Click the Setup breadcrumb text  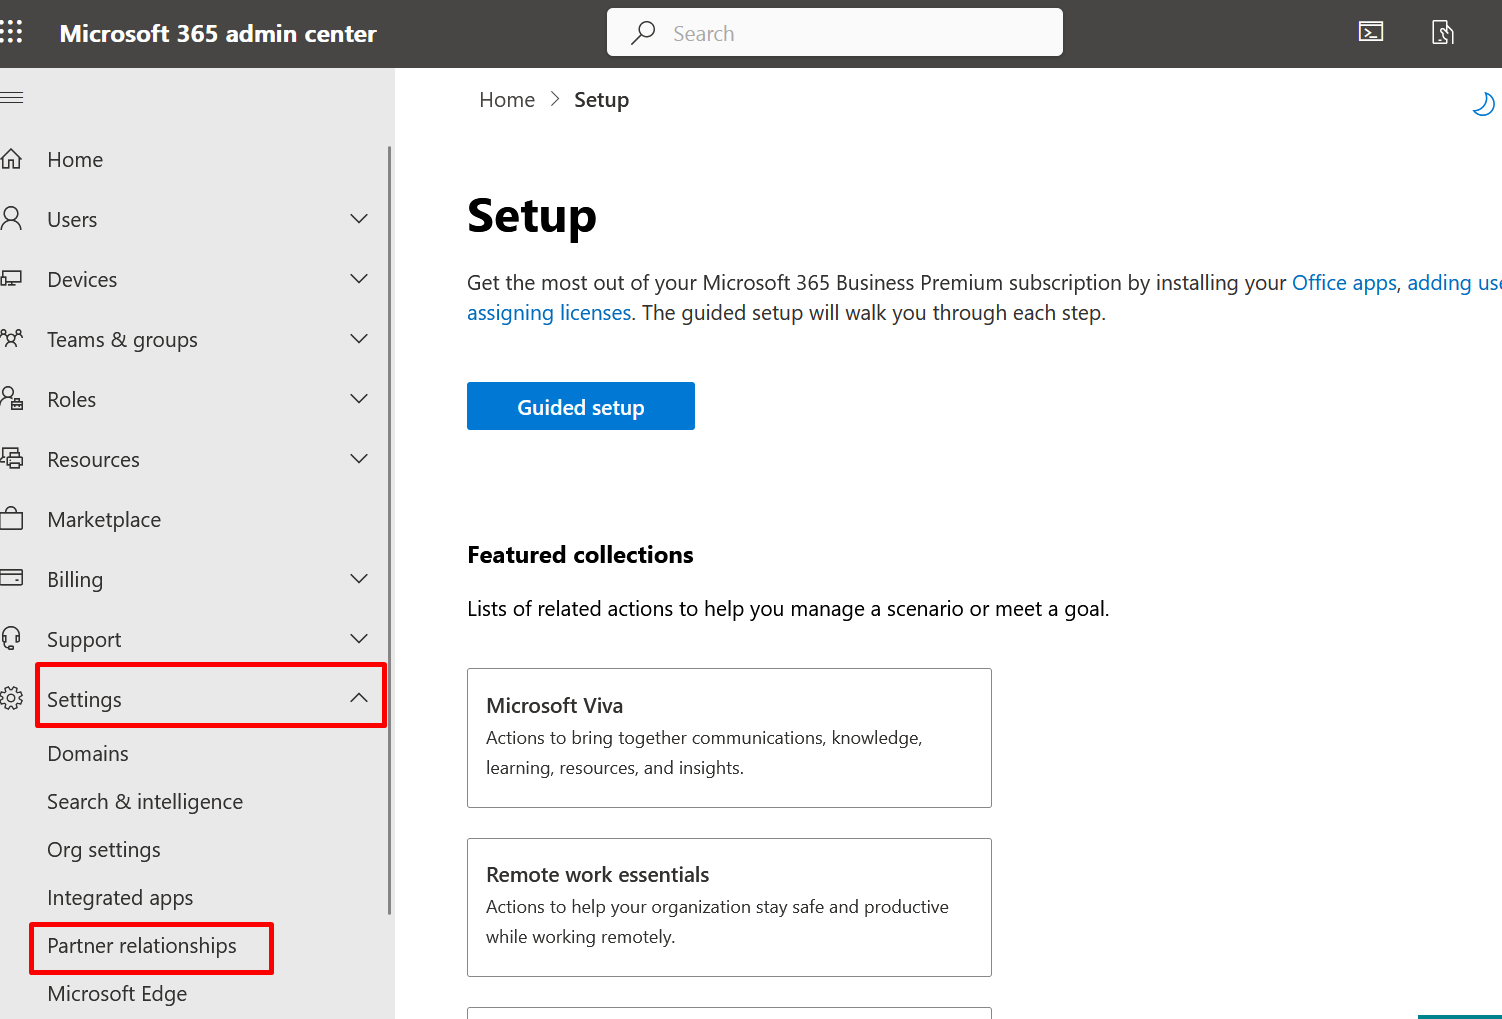[x=601, y=99]
